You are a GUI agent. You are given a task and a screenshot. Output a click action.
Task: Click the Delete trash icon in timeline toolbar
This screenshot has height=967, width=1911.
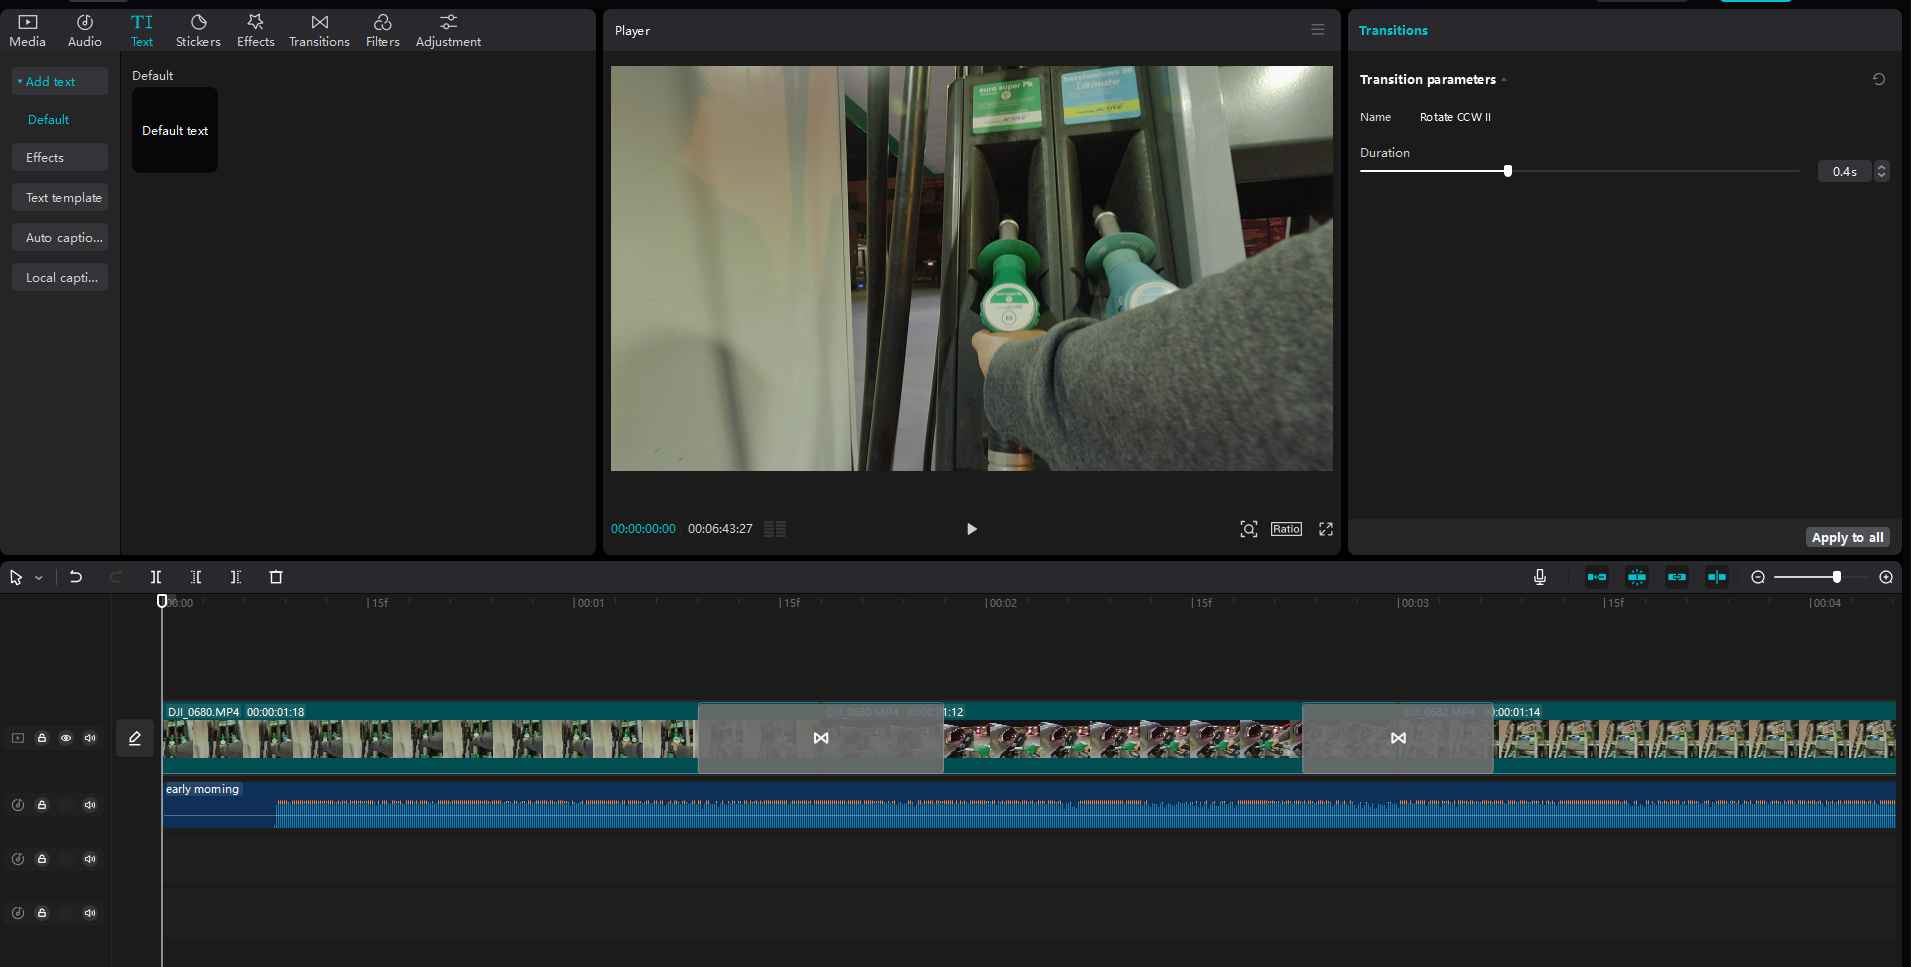276,577
